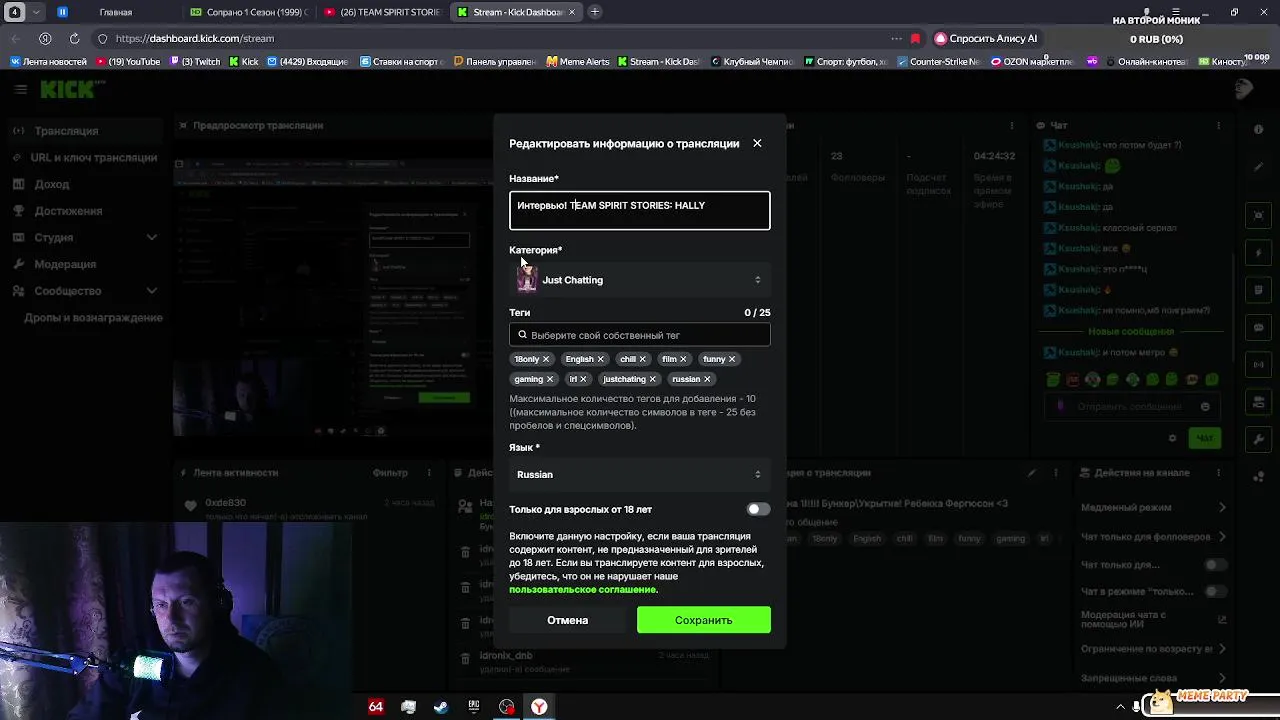Remove the gaming tag

(x=549, y=379)
